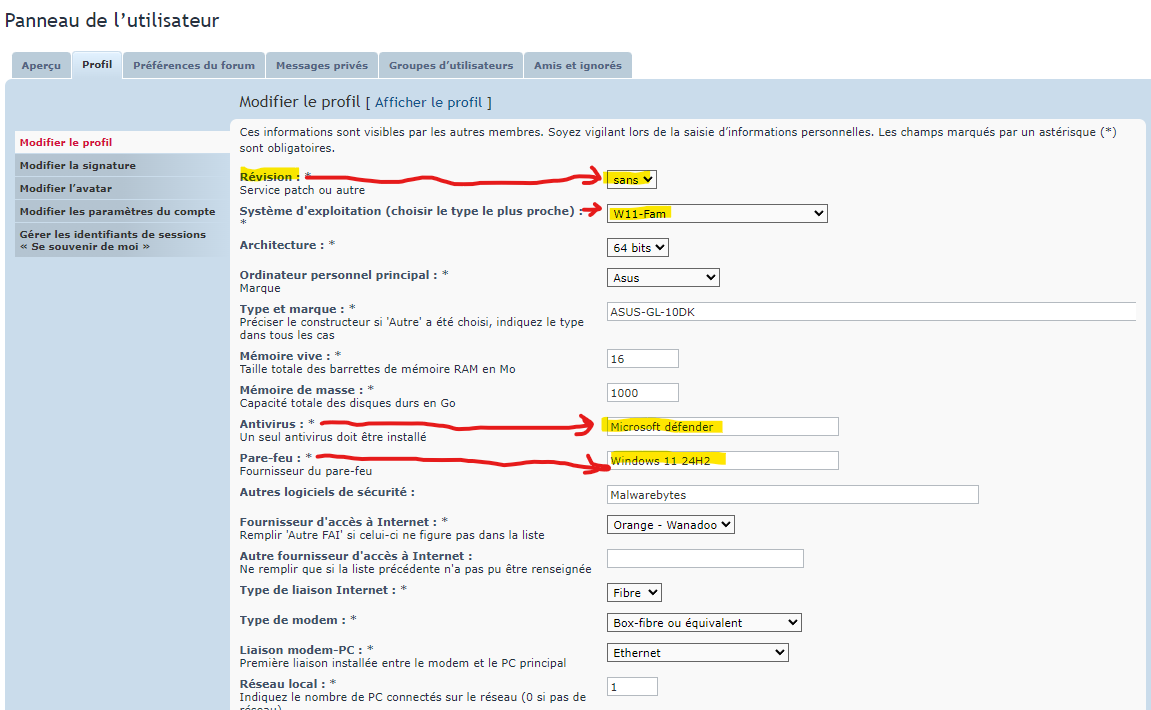Click the 'Panneau de l'utilisateur' heading

click(x=112, y=20)
